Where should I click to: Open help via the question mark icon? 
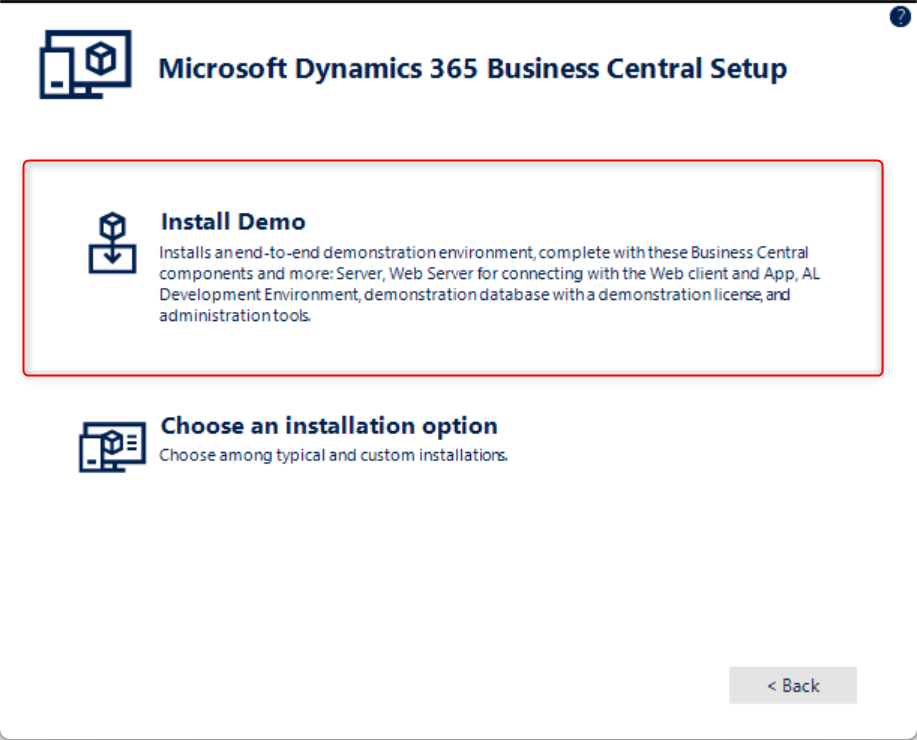899,17
